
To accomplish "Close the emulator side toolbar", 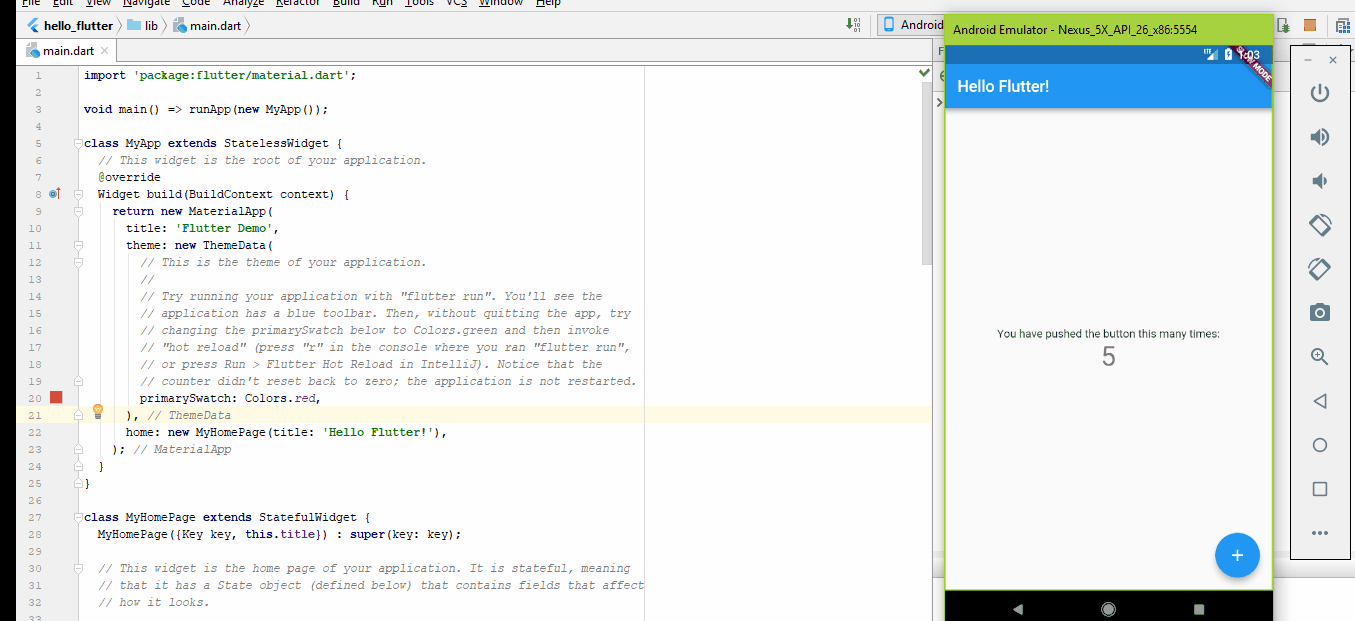I will coord(1333,60).
